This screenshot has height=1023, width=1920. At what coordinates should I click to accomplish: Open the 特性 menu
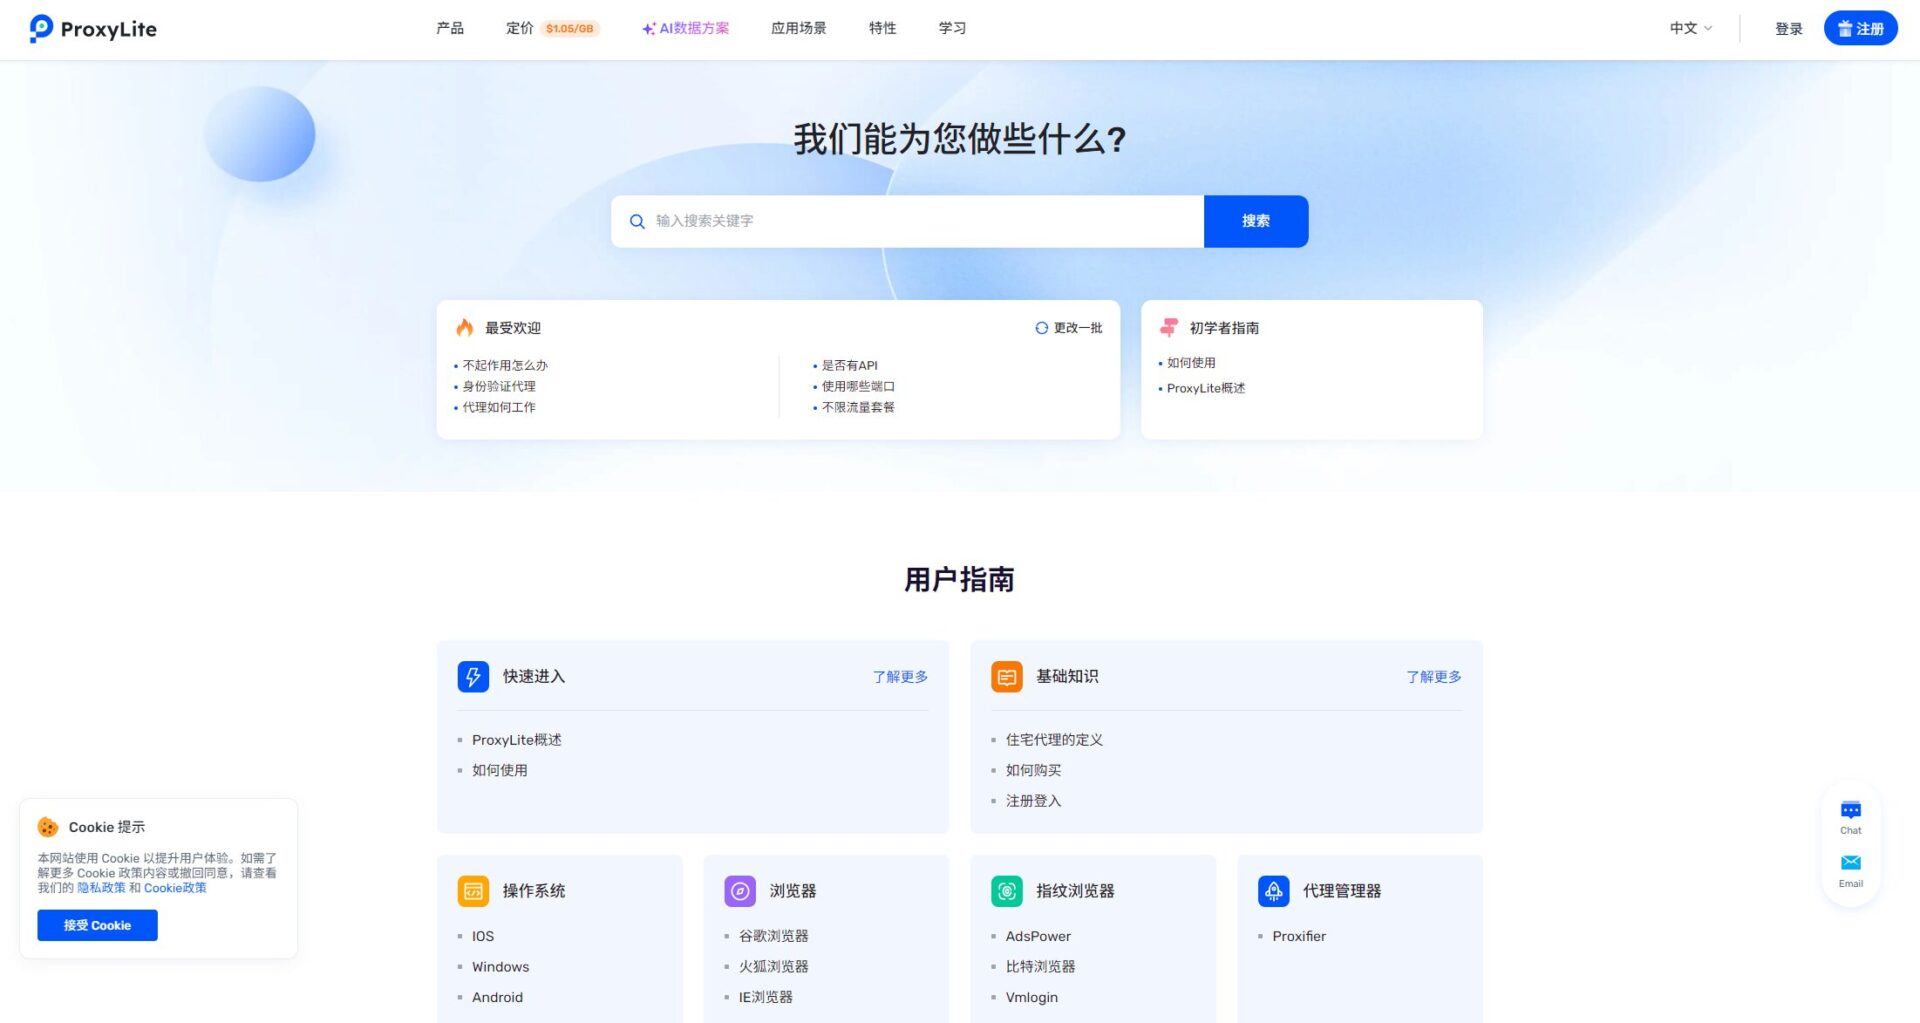tap(883, 28)
